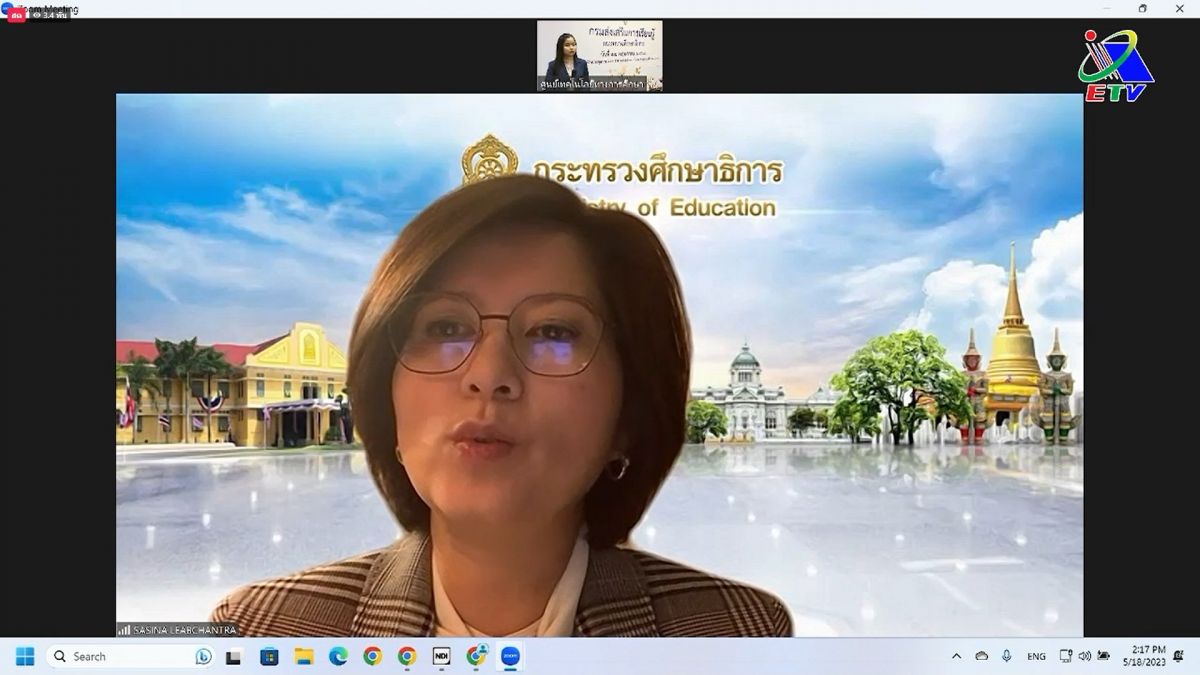Open Chrome with profile badge icon
The height and width of the screenshot is (675, 1200).
click(476, 656)
